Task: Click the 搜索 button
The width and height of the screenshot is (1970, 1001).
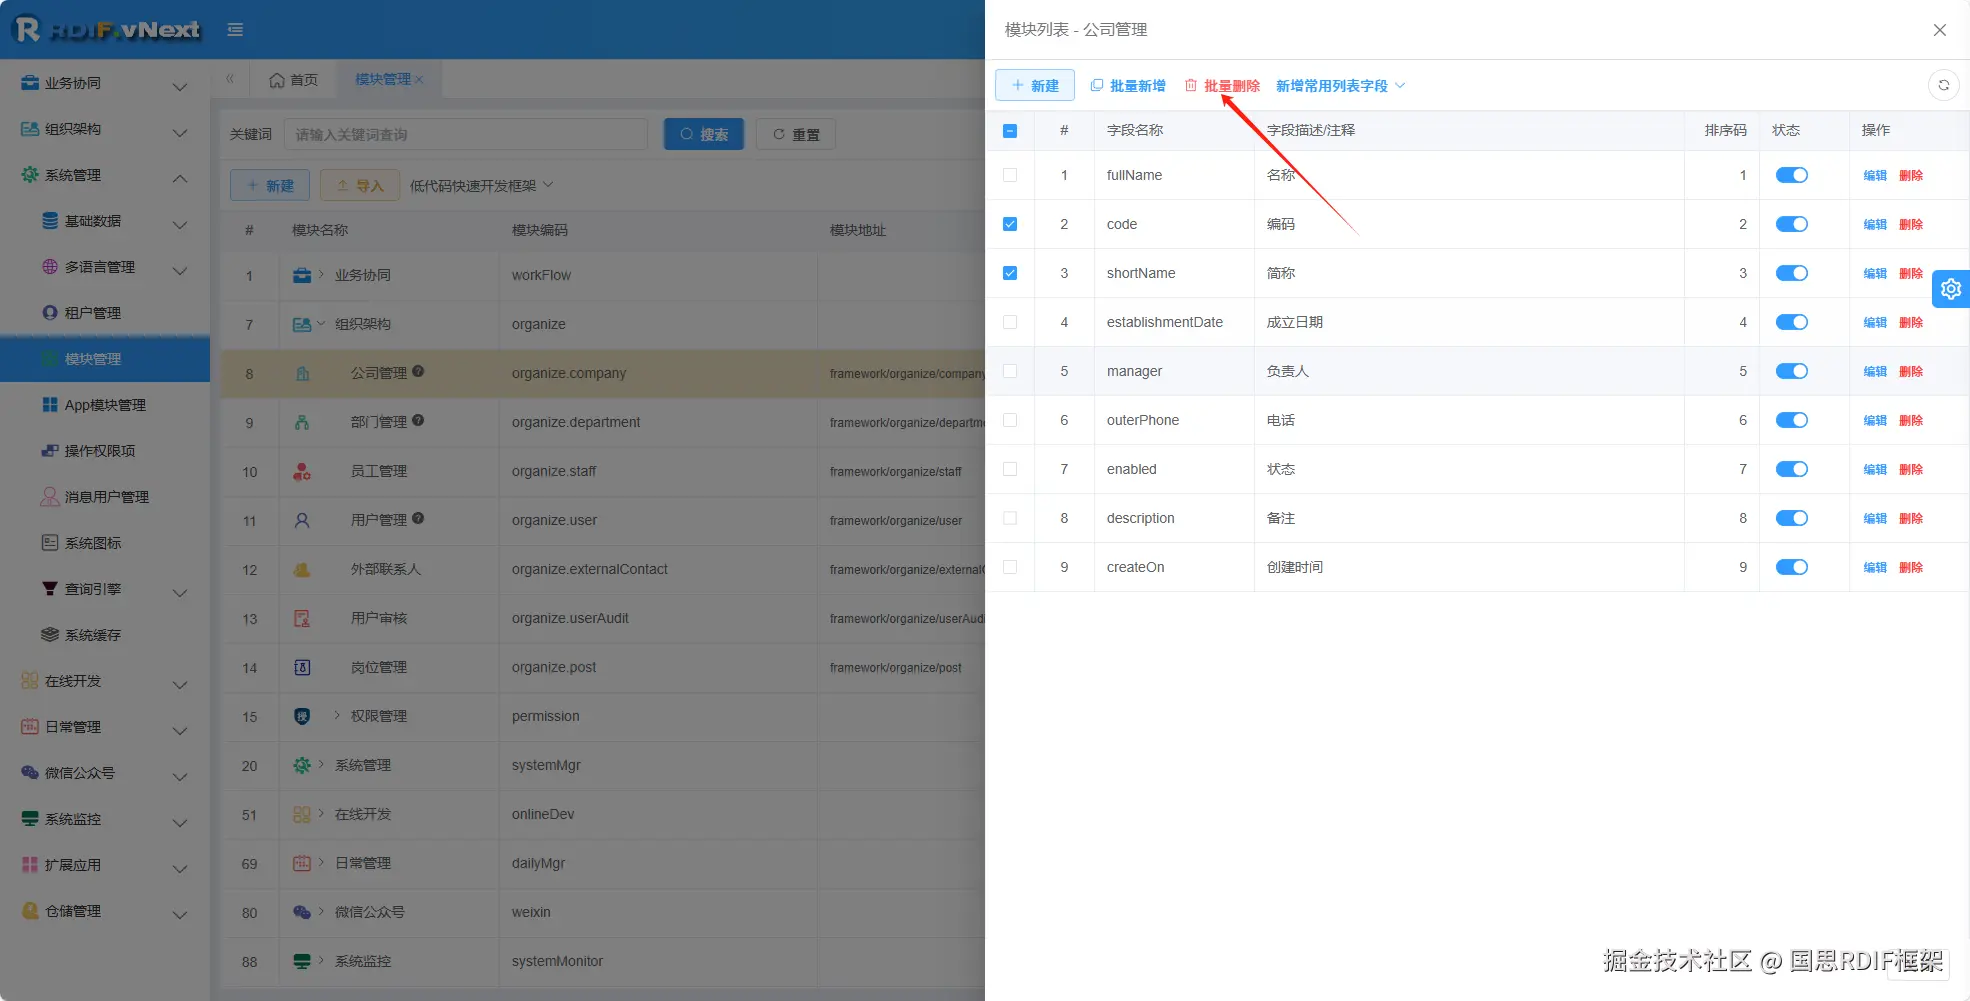Action: [x=704, y=134]
